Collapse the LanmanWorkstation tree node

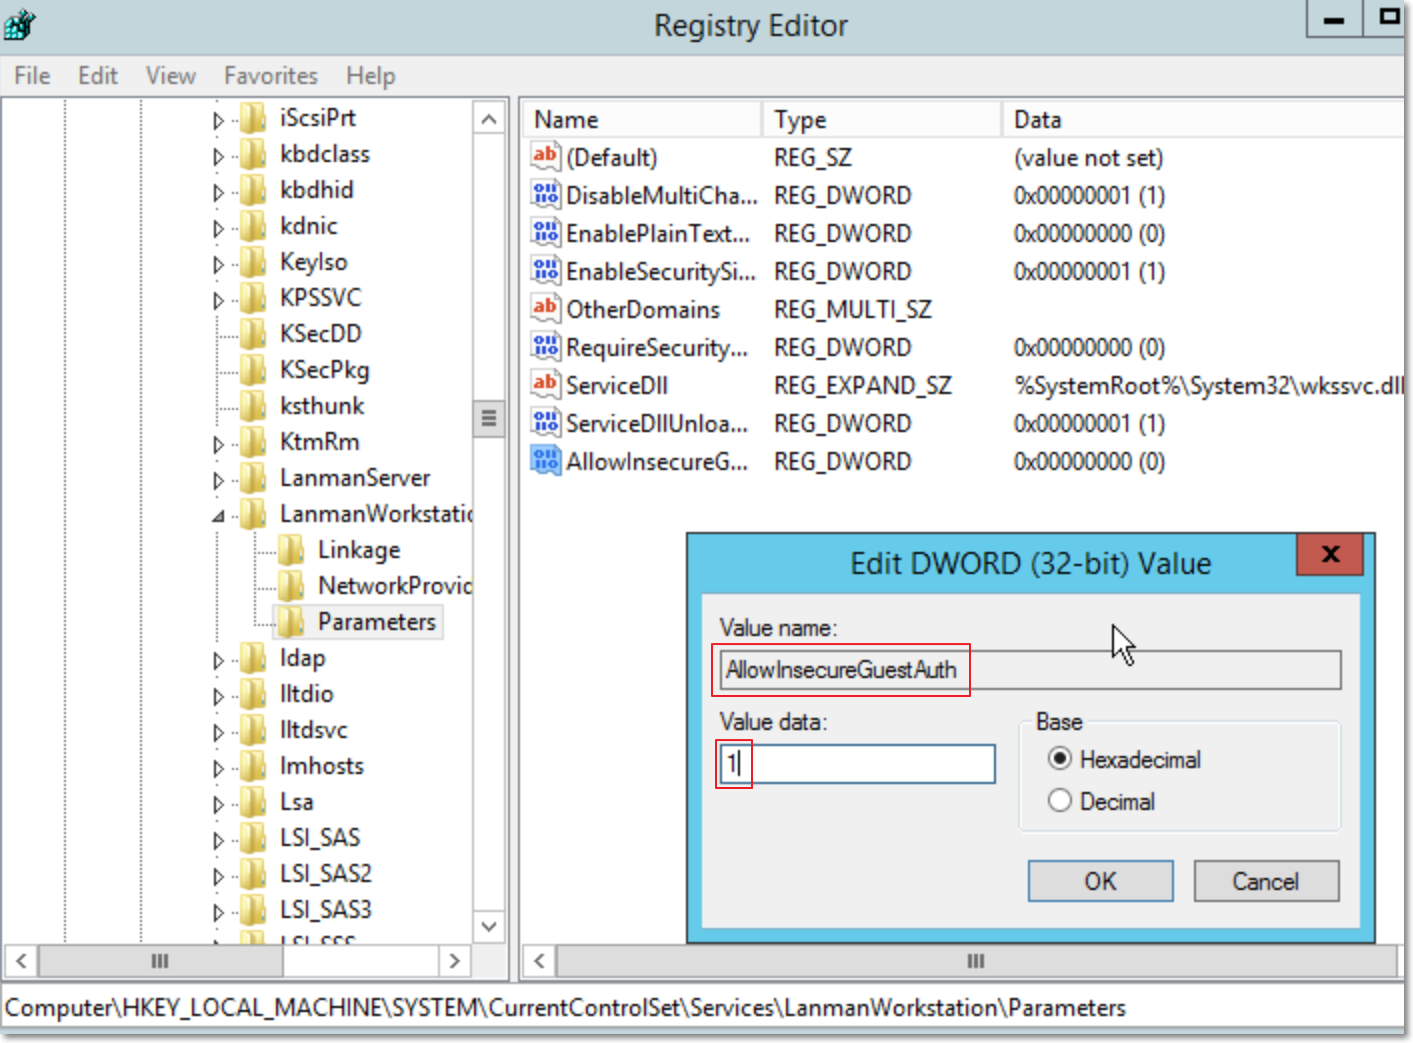click(218, 516)
